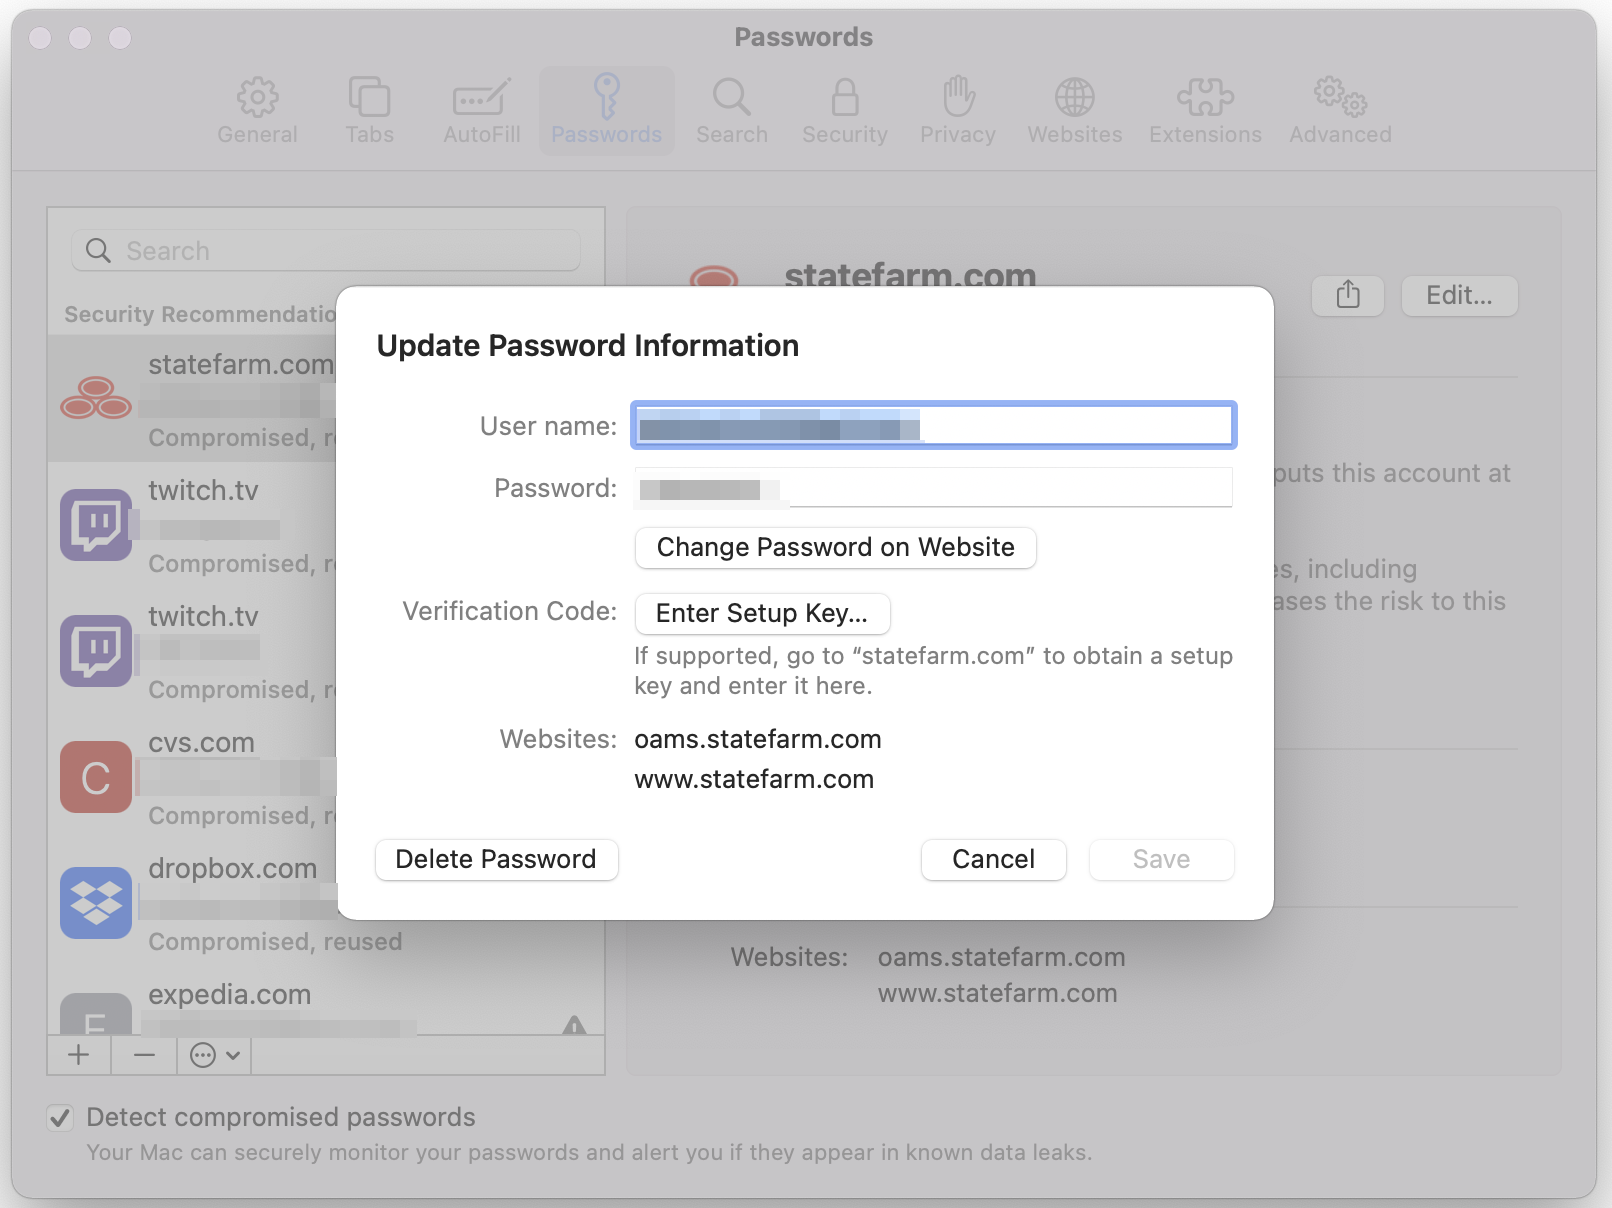Click Change Password on Website button
Viewport: 1612px width, 1208px height.
[x=836, y=547]
